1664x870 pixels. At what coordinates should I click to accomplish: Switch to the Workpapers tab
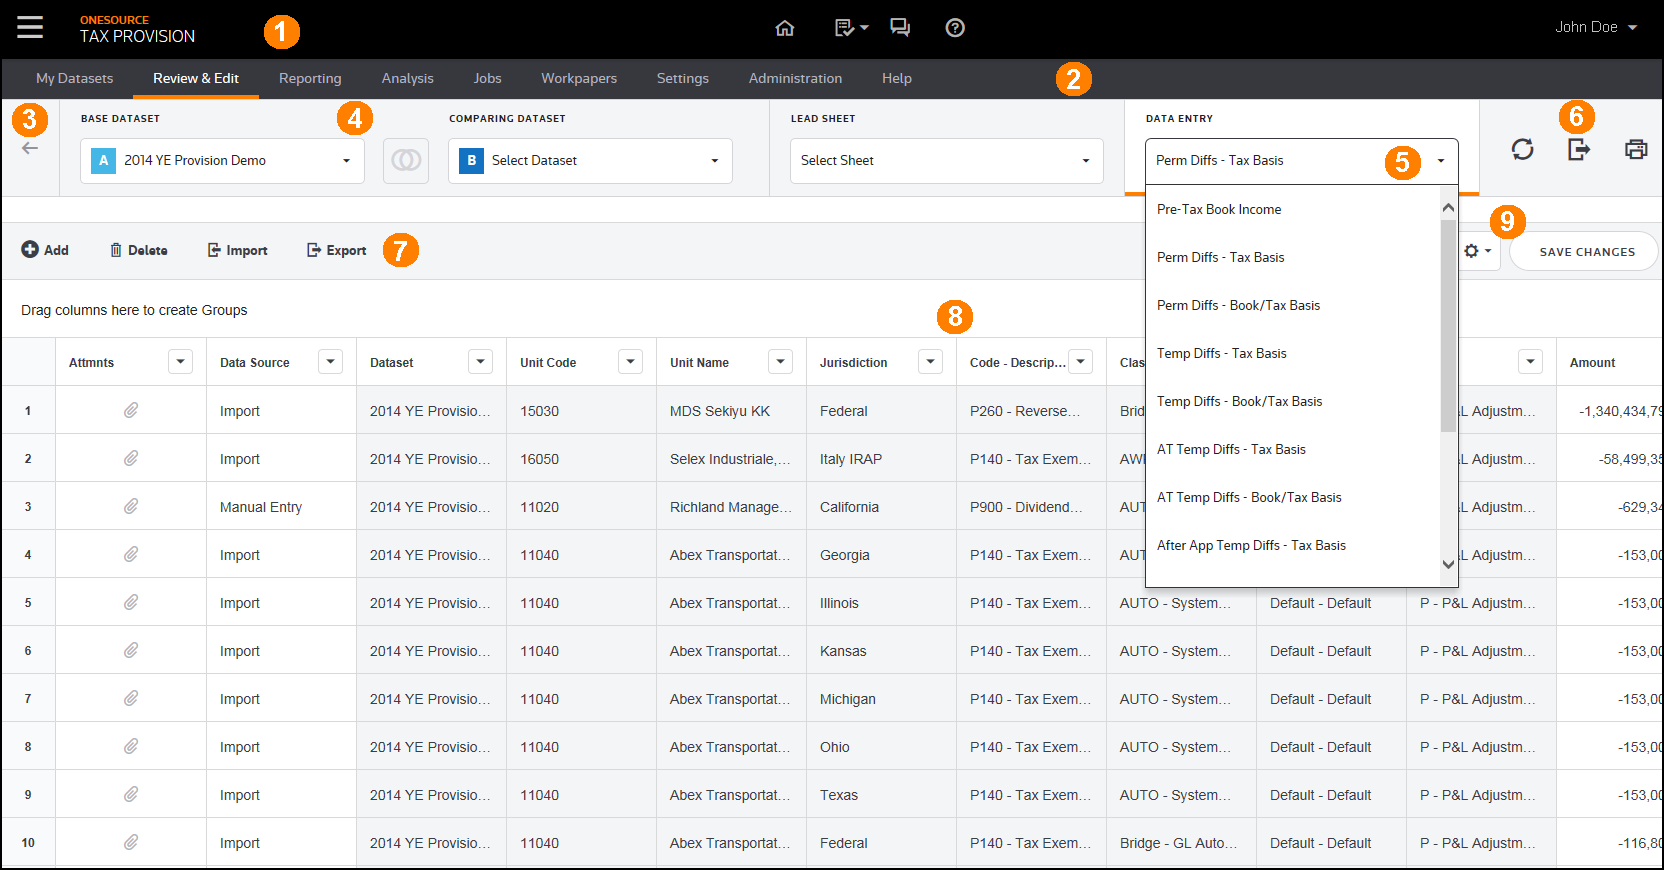tap(579, 78)
